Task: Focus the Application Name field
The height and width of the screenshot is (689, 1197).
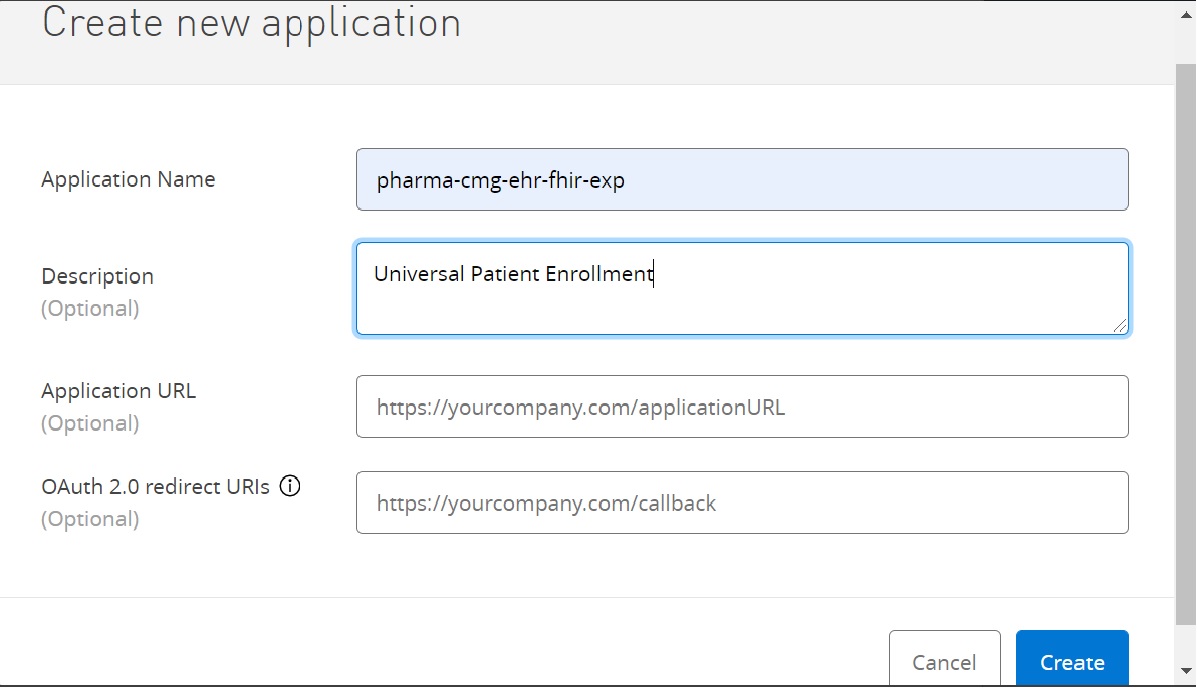Action: coord(742,180)
